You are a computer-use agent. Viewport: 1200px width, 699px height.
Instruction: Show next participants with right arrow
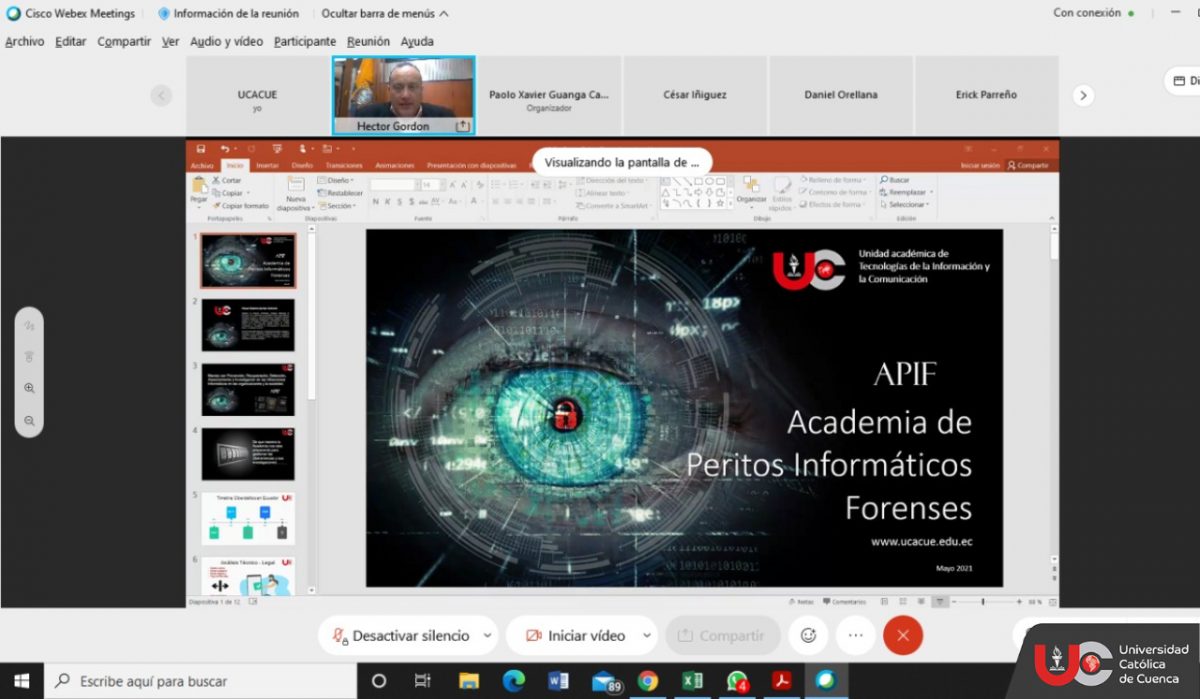click(x=1083, y=95)
